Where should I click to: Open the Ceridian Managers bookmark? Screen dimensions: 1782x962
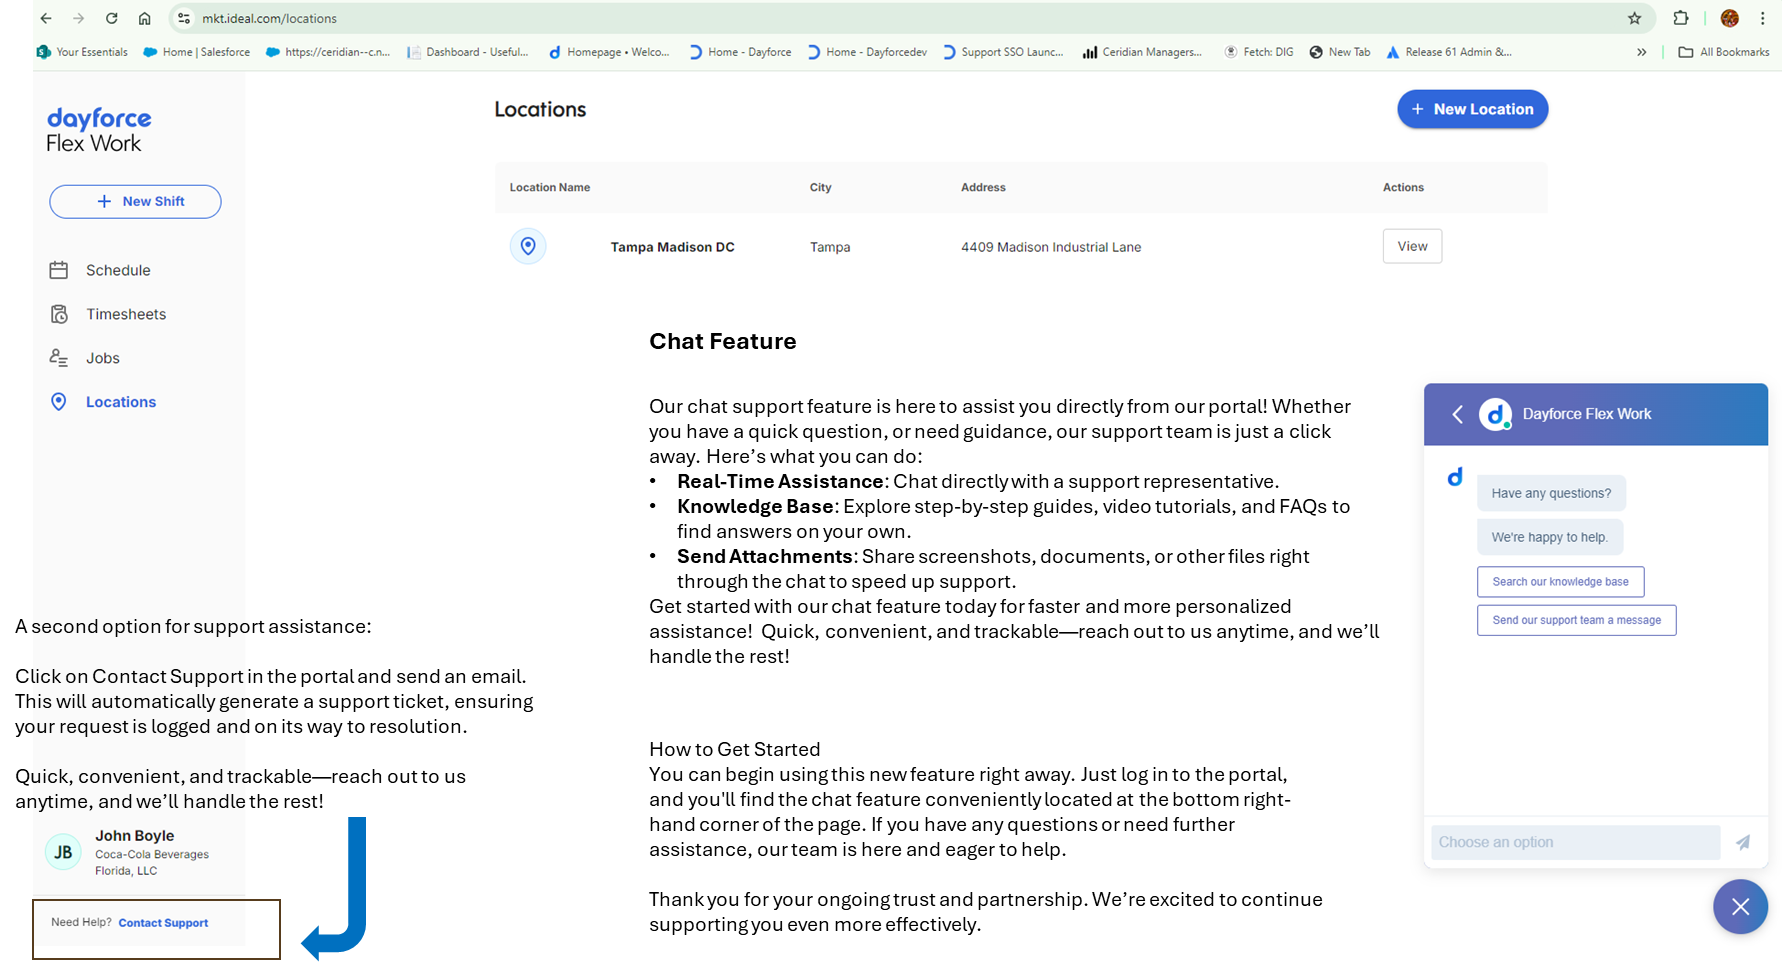[1142, 52]
